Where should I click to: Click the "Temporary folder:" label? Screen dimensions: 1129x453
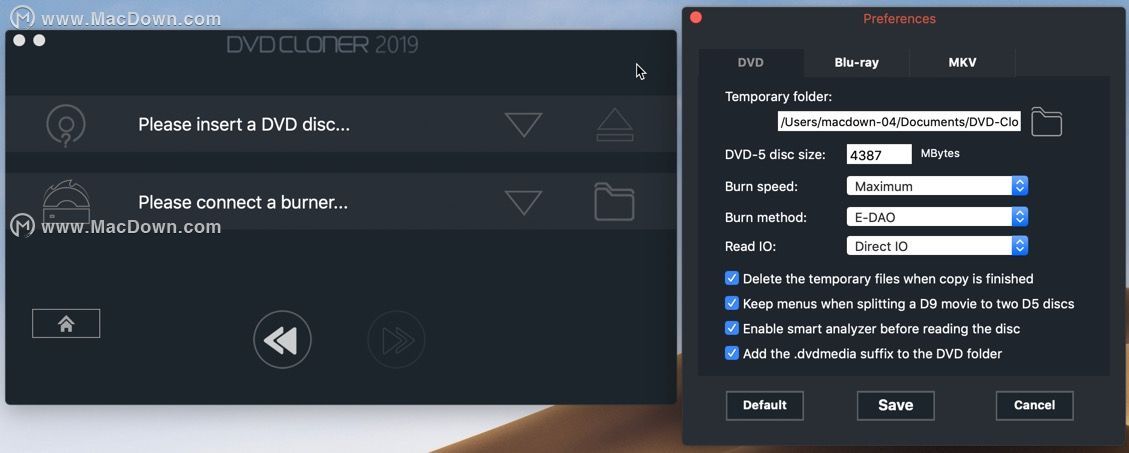778,97
